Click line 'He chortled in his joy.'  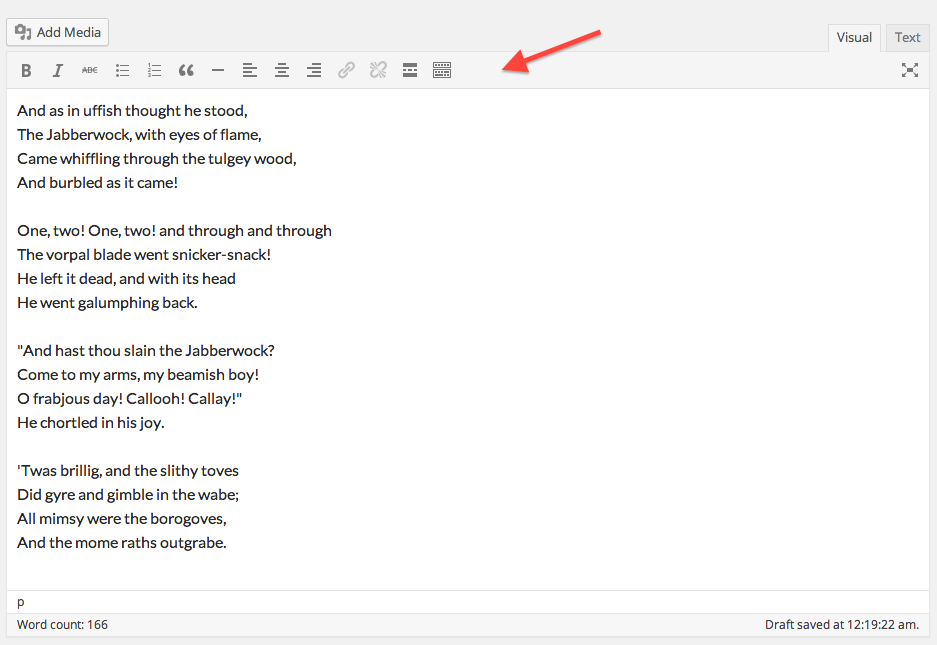[91, 423]
